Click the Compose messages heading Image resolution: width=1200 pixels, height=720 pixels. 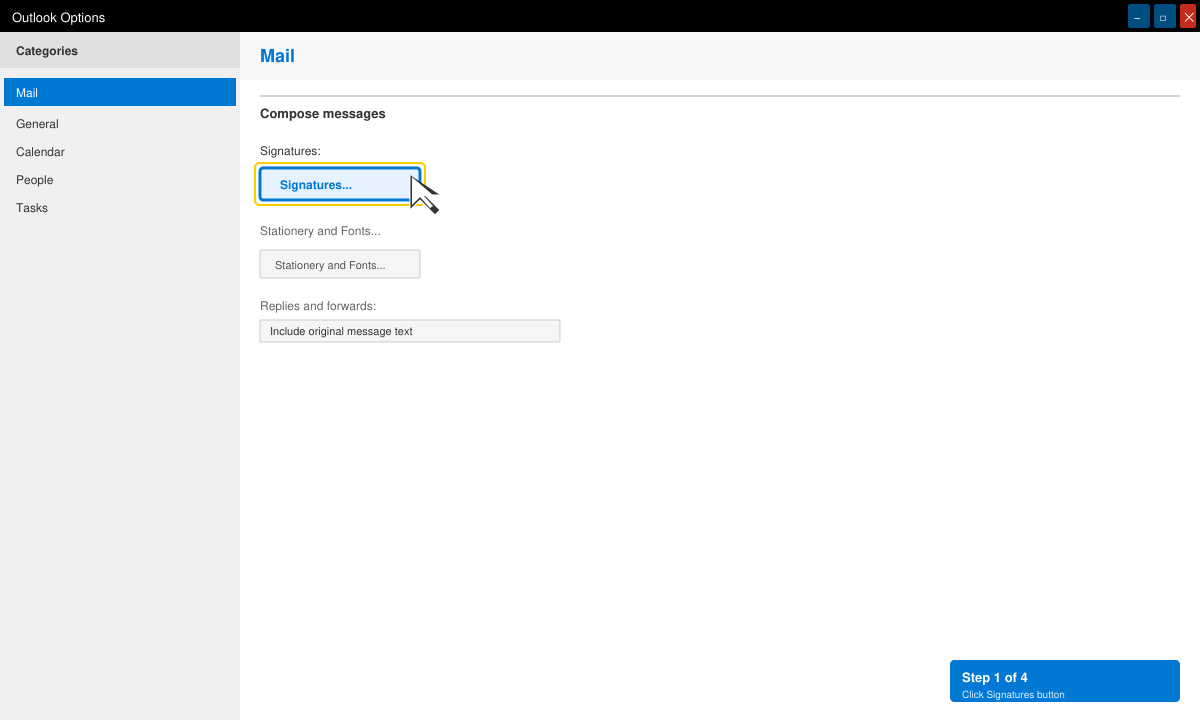click(x=323, y=114)
